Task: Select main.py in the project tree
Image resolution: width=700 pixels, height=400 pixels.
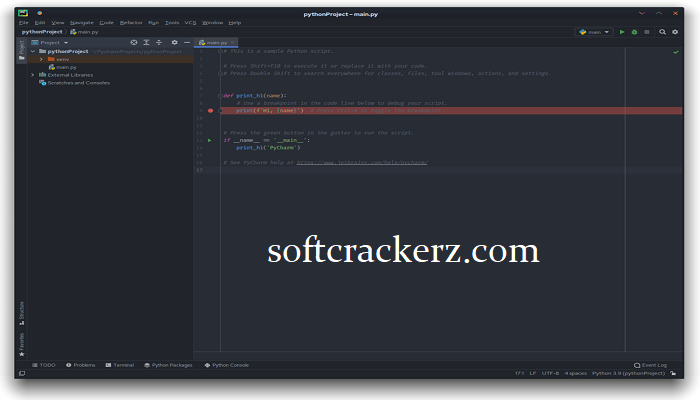Action: [x=62, y=67]
